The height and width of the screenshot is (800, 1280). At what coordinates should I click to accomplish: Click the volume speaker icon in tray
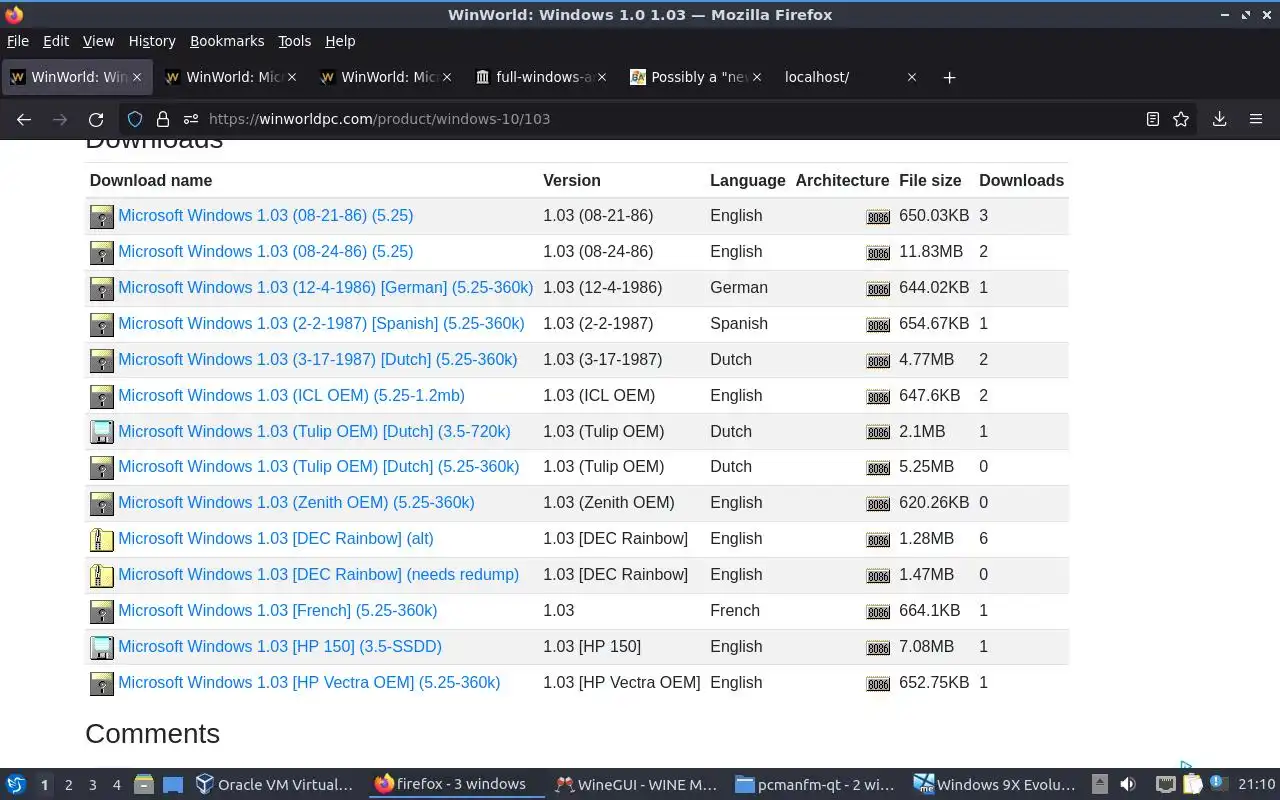click(x=1128, y=785)
